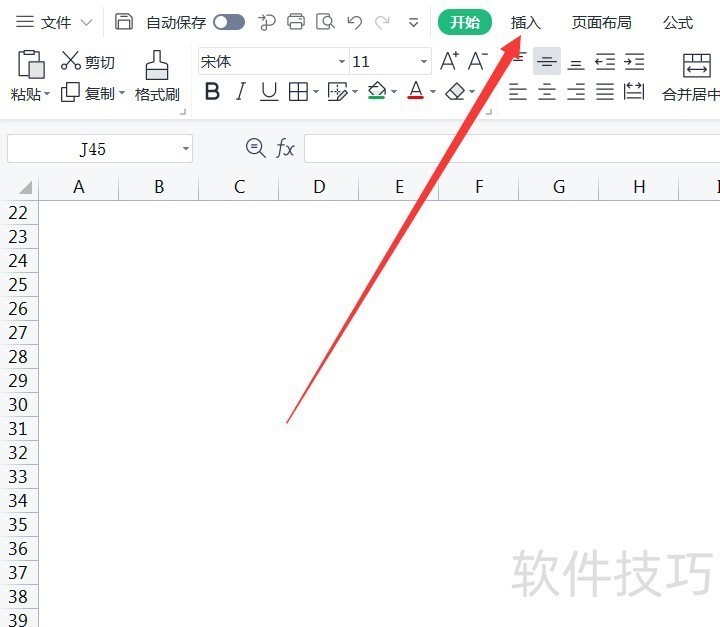The image size is (720, 627).
Task: Click the increase indent icon
Action: coord(634,61)
